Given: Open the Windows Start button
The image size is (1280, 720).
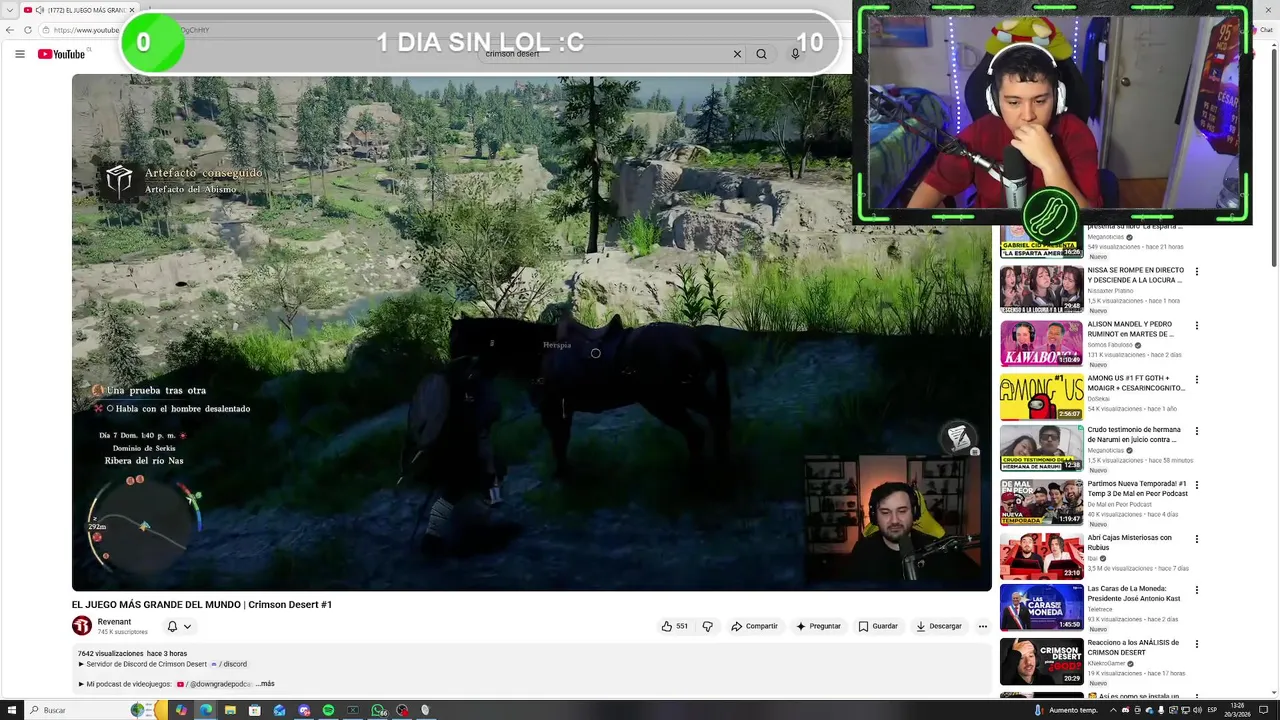Looking at the screenshot, I should click(10, 710).
